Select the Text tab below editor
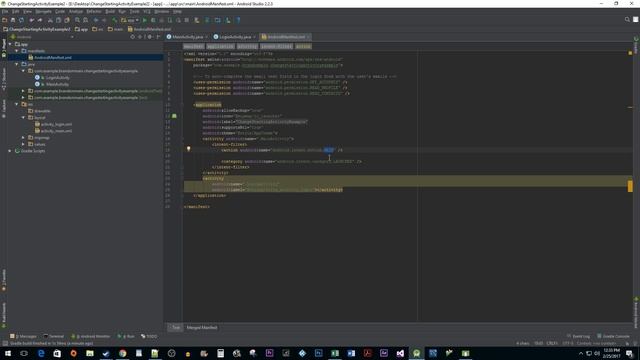Viewport: 640px width, 360px height. [176, 327]
